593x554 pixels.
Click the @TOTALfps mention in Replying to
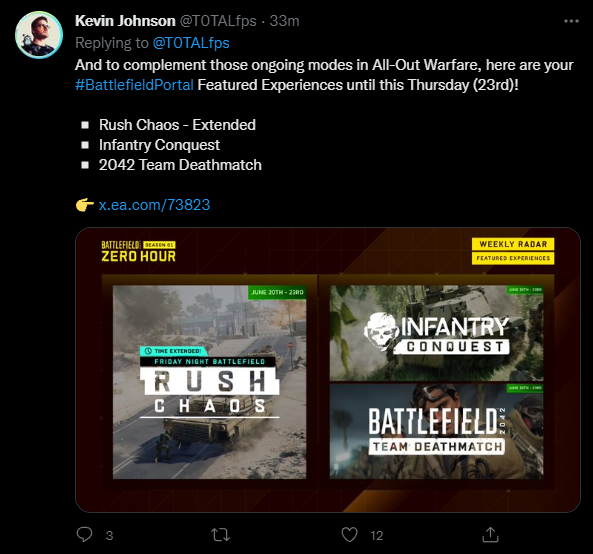[191, 43]
